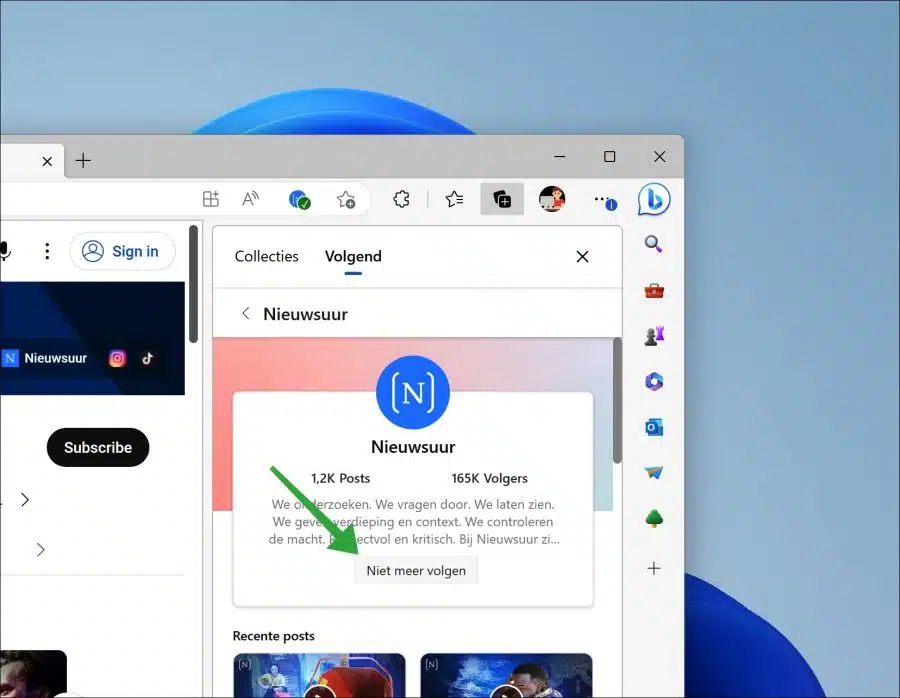The width and height of the screenshot is (900, 698).
Task: Click the Collections panel vertical scrollbar
Action: (x=617, y=400)
